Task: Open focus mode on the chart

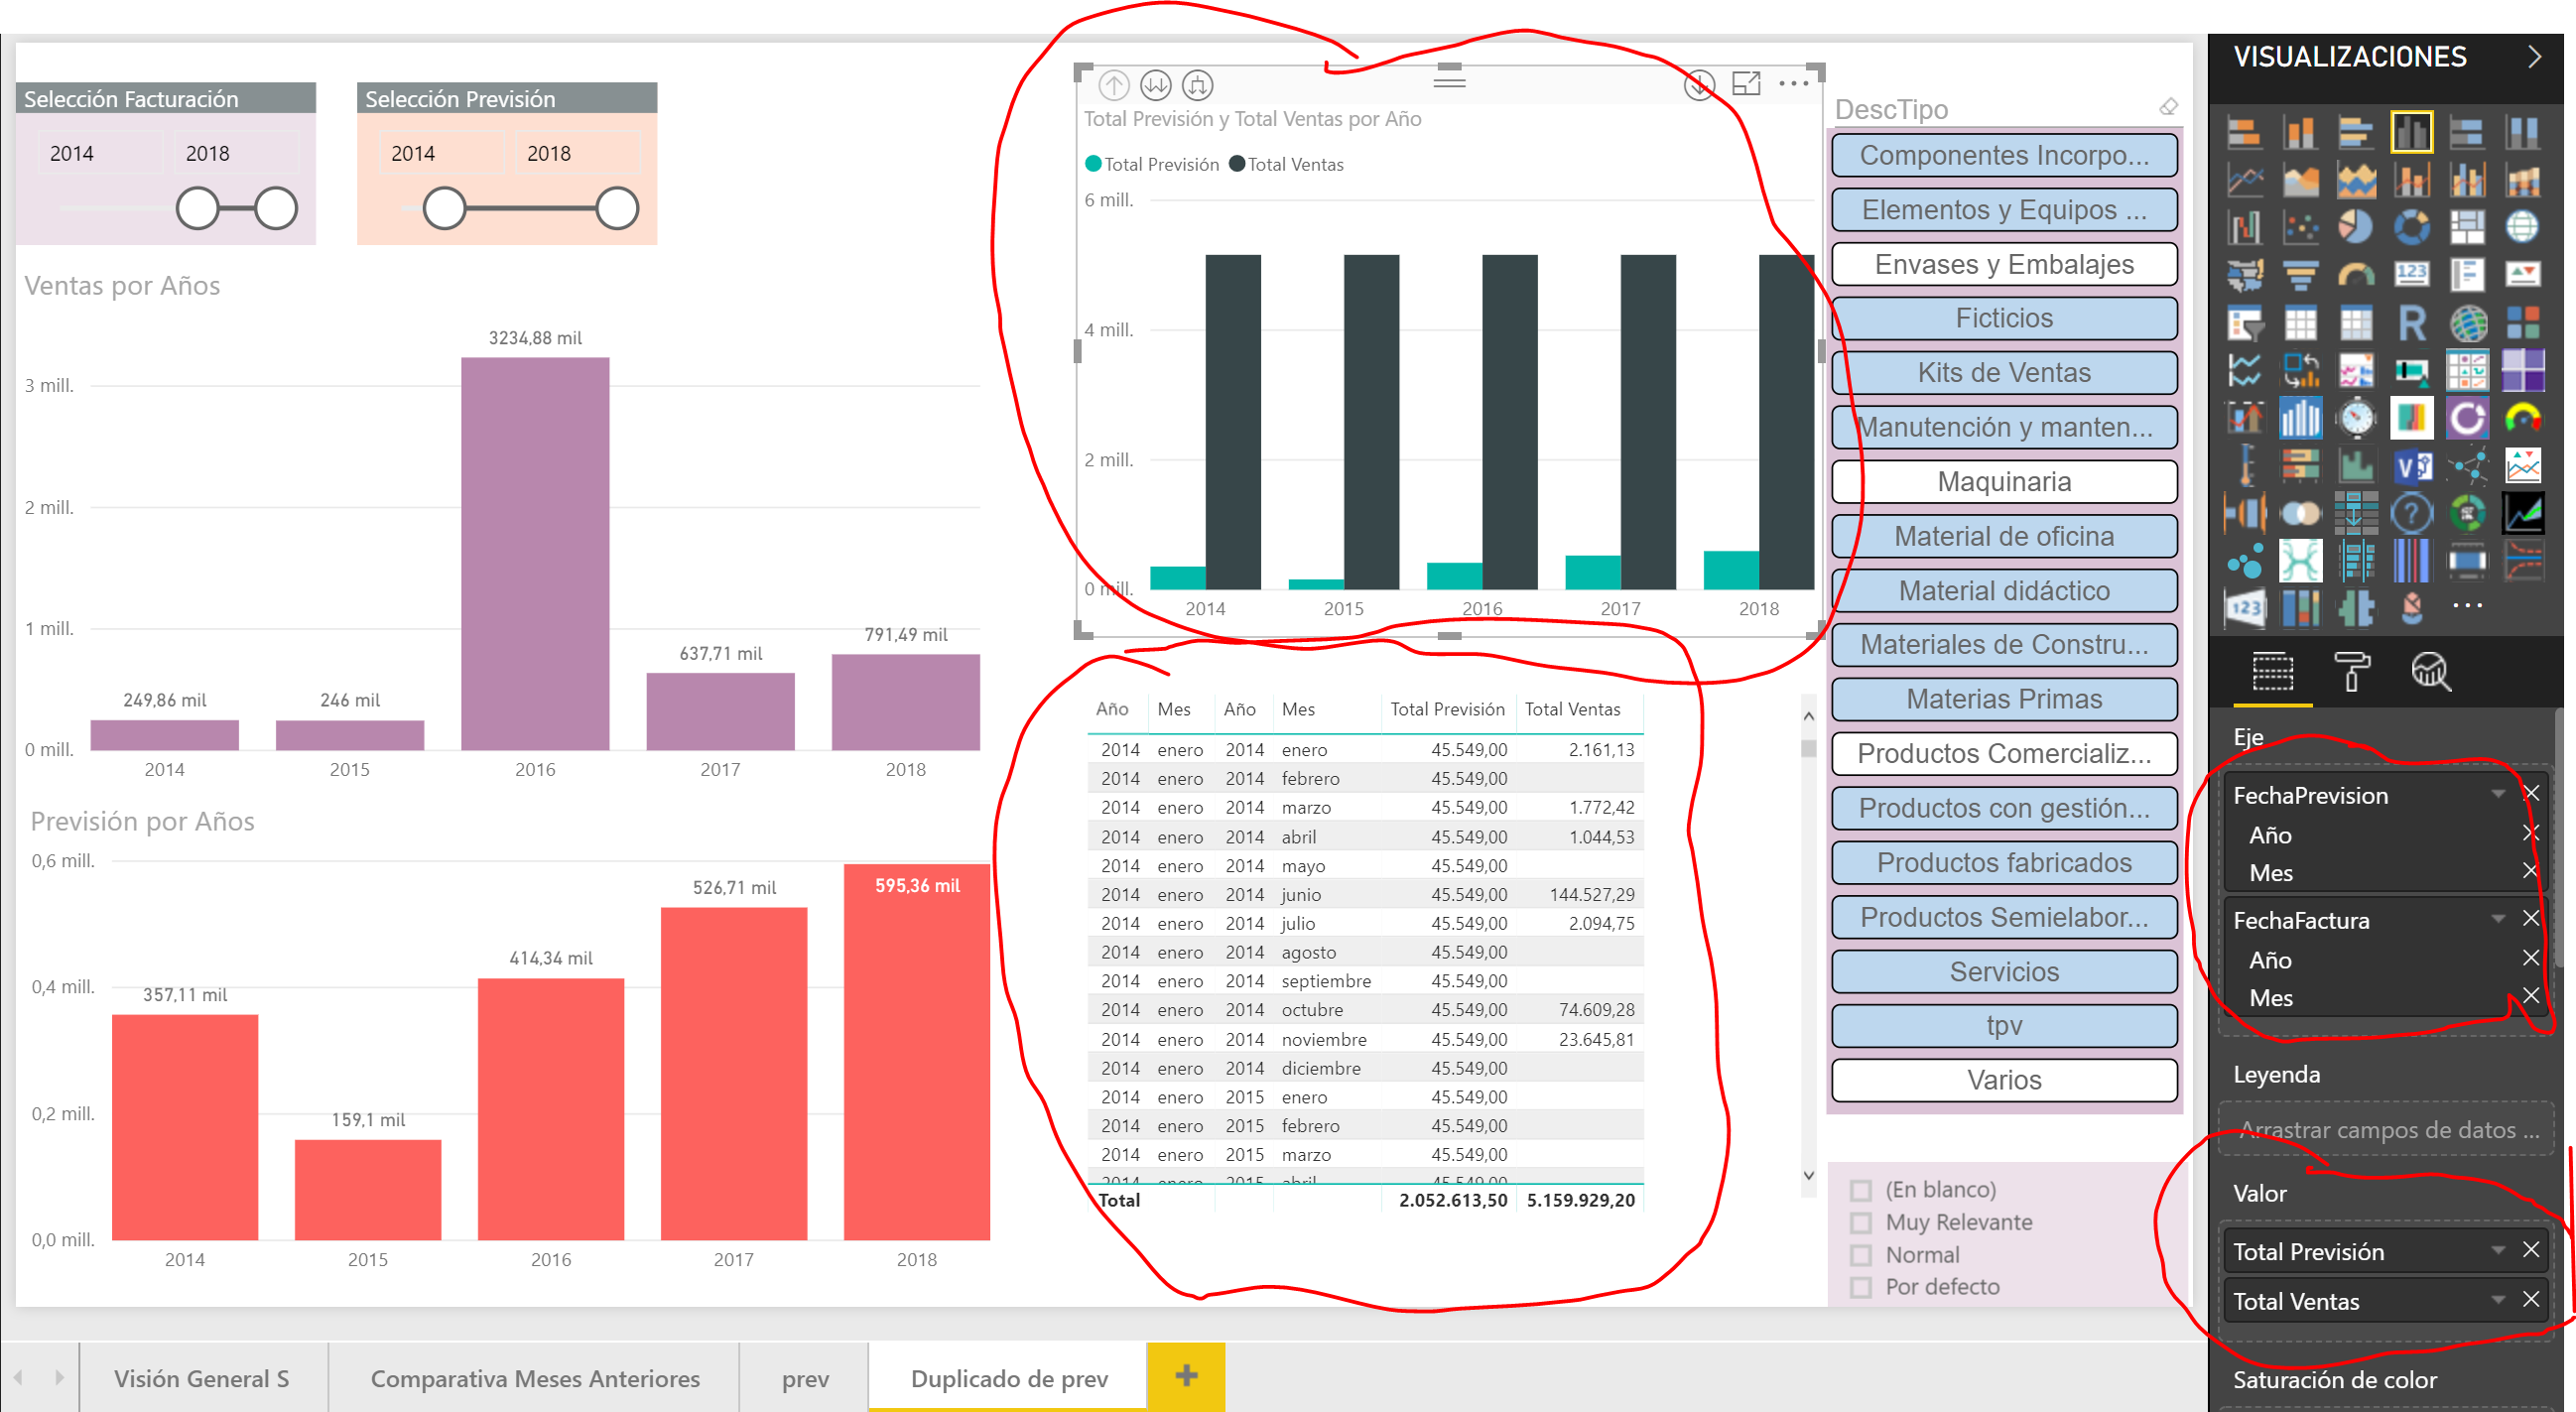Action: coord(1745,84)
